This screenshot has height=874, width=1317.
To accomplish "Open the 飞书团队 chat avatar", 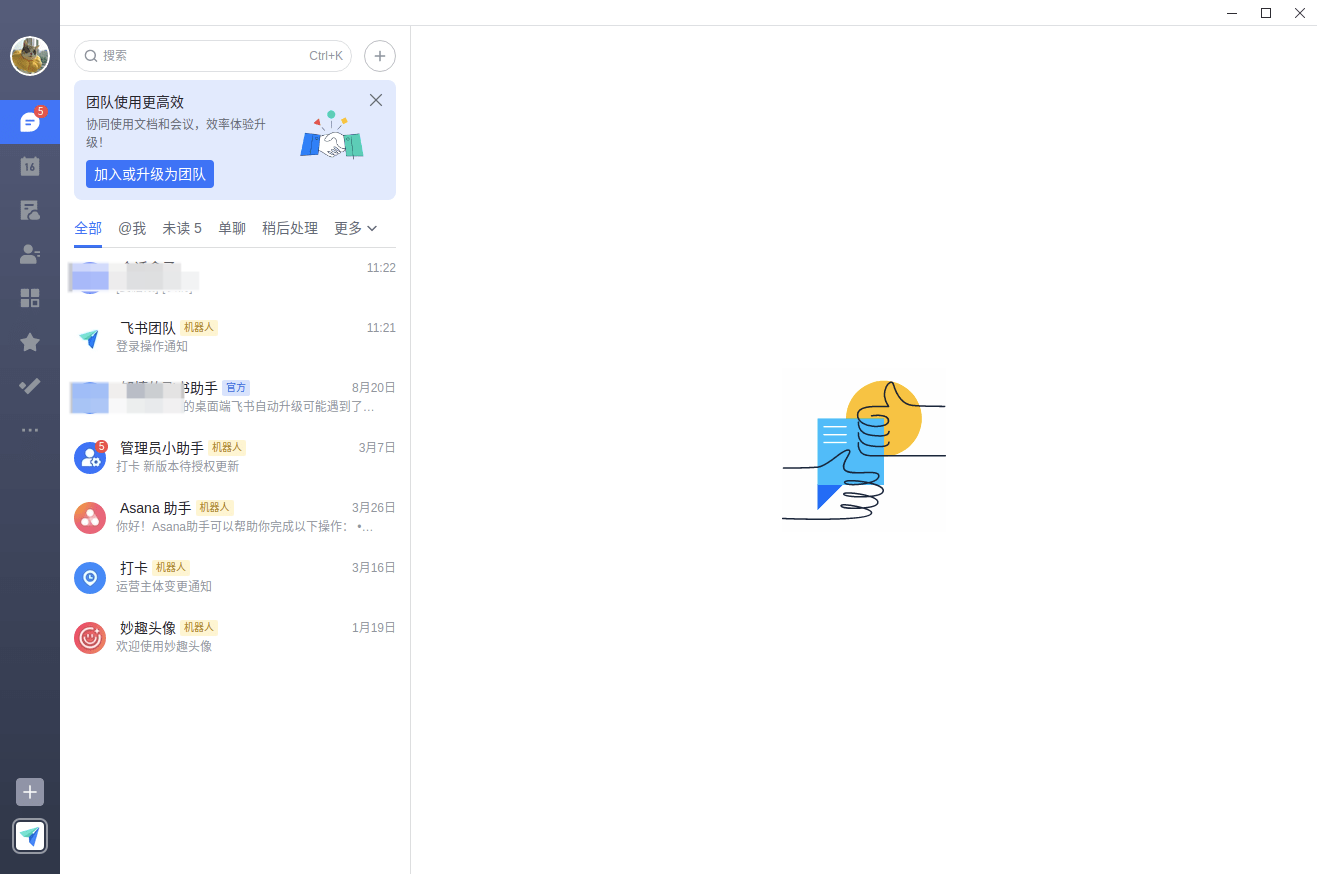I will click(x=90, y=338).
